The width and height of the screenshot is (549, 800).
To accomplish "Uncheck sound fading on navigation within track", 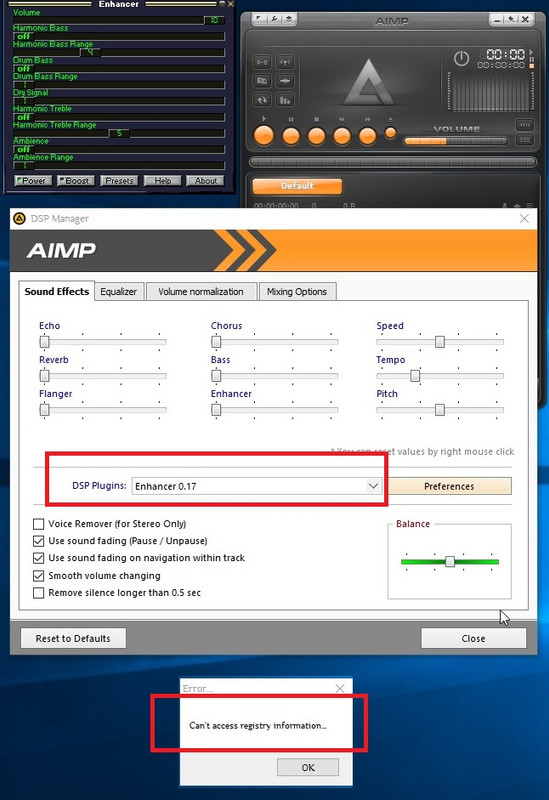I will 38,558.
